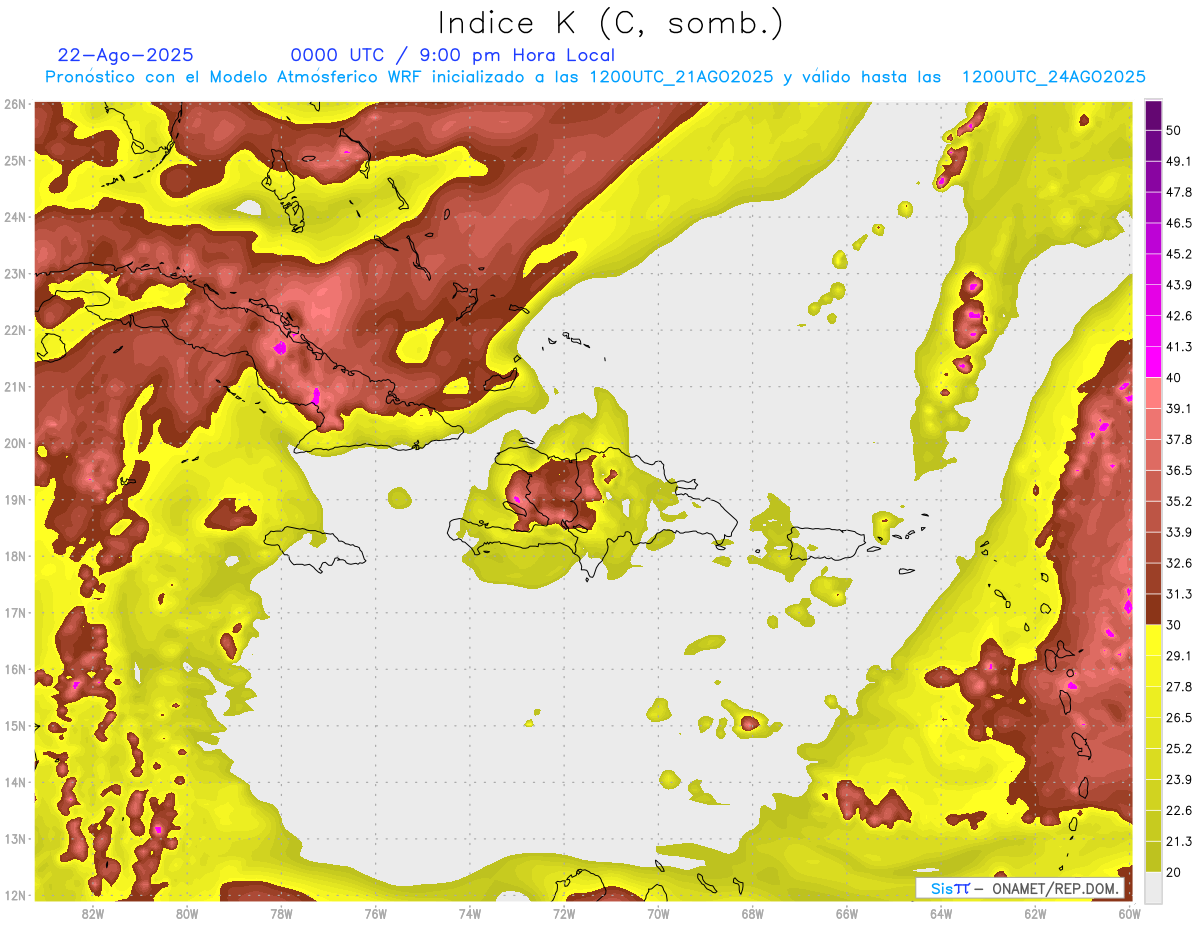Click the legend value "47.8"
Screen dimensions: 1200x927
click(1179, 192)
